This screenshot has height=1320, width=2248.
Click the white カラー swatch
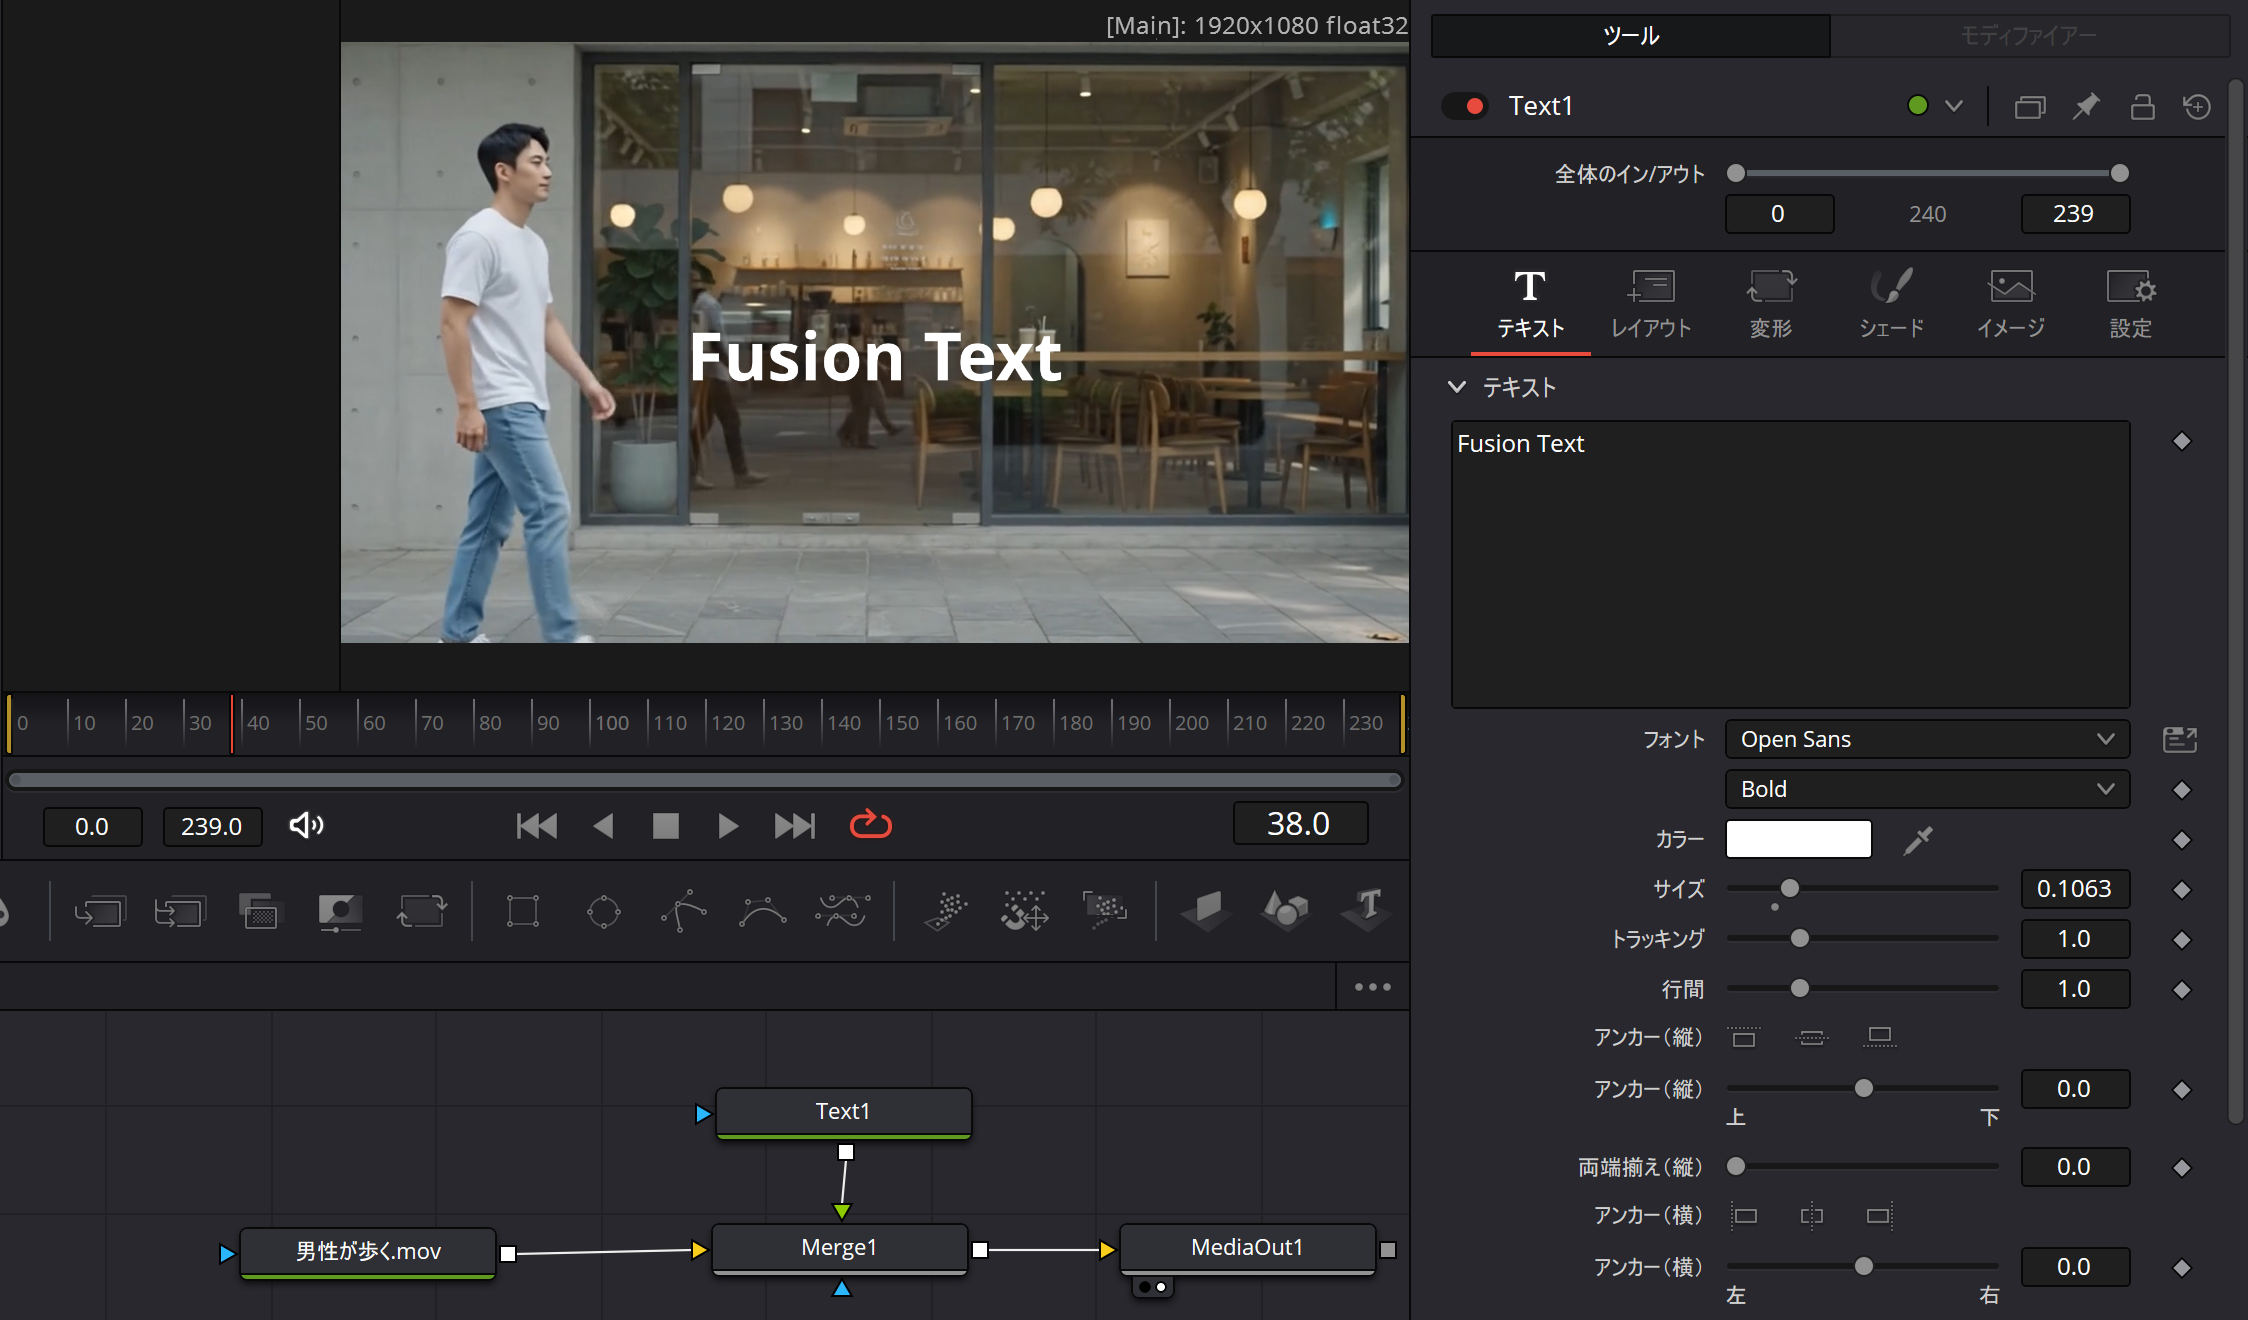click(x=1798, y=840)
